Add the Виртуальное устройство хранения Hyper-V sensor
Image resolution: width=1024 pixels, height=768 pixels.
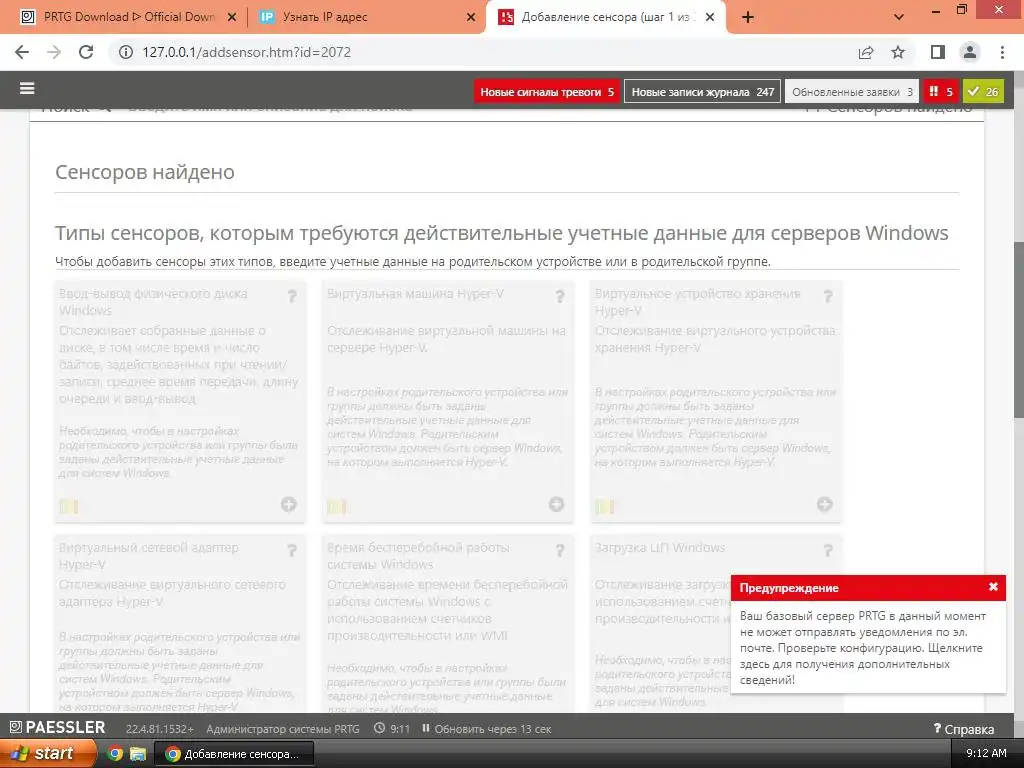coord(824,504)
